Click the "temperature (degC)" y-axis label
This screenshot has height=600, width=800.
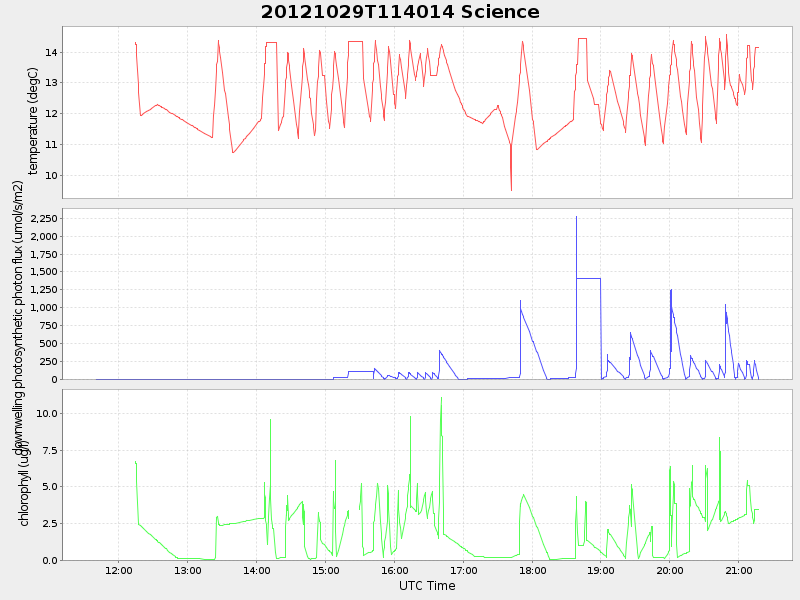tap(33, 121)
